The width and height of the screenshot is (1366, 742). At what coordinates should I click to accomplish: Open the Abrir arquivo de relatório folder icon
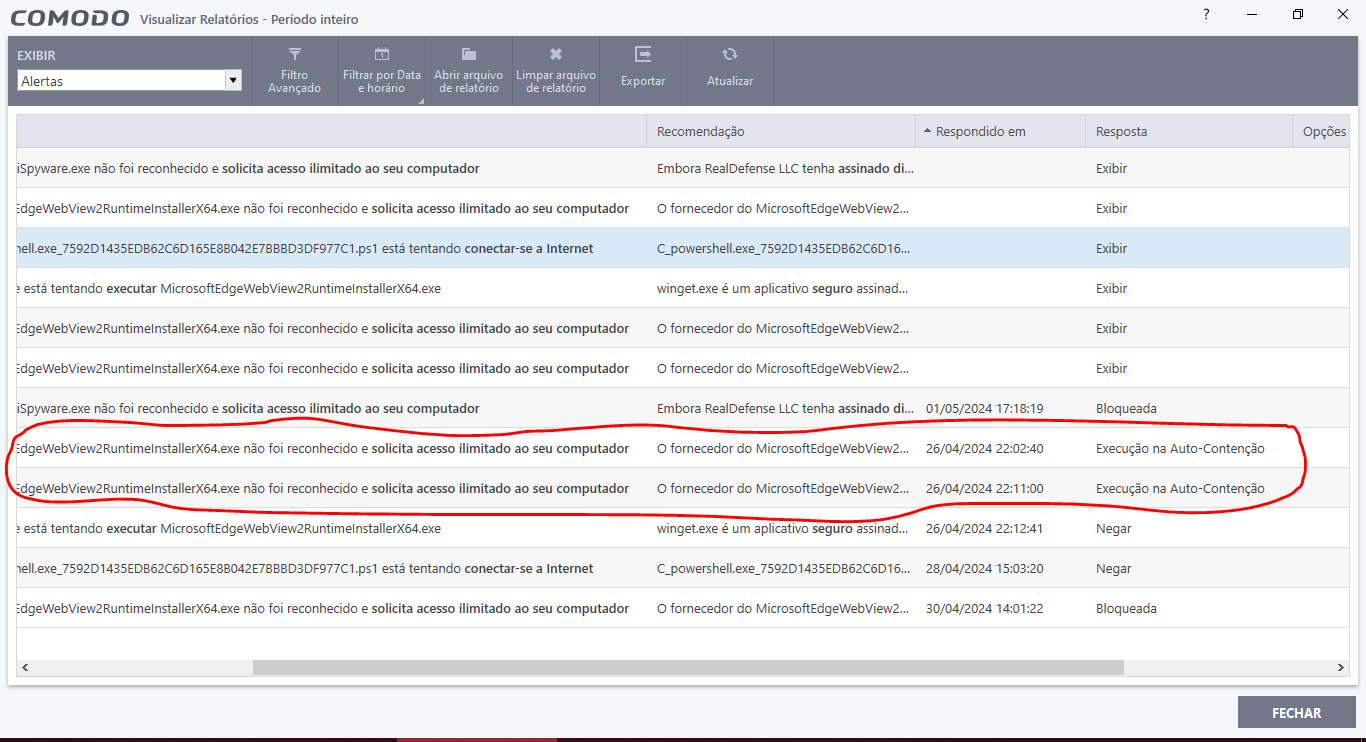(x=468, y=55)
